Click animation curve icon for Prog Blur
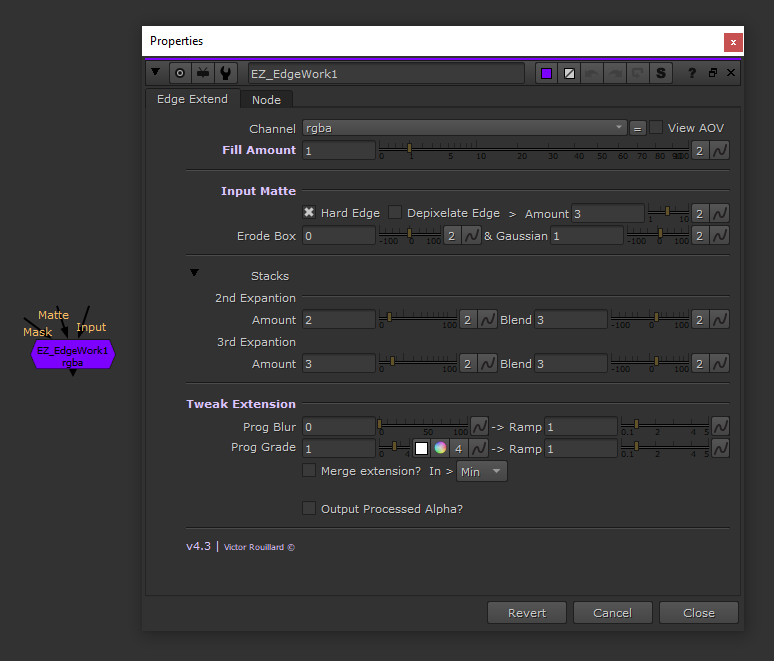The width and height of the screenshot is (774, 661). tap(479, 426)
